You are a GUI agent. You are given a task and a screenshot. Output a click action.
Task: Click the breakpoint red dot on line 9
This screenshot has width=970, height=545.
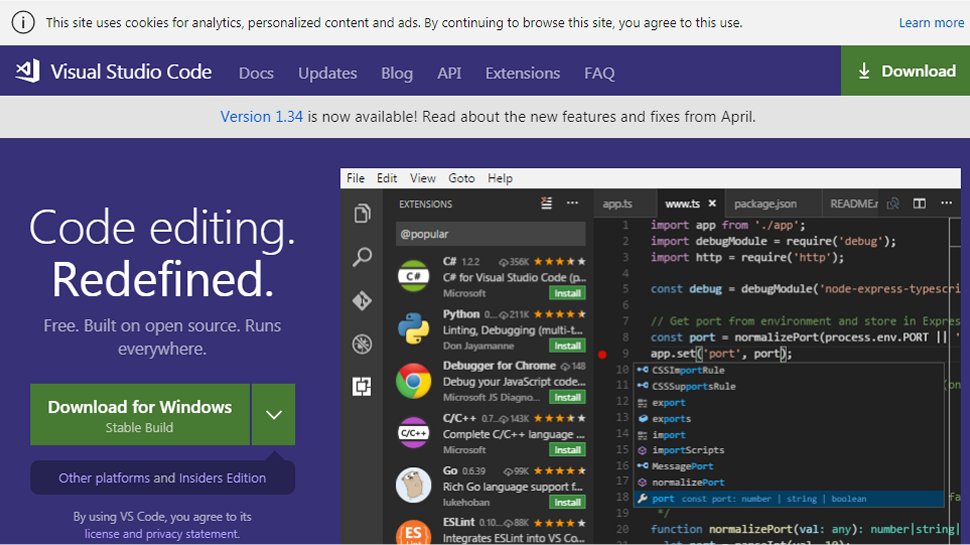click(602, 354)
